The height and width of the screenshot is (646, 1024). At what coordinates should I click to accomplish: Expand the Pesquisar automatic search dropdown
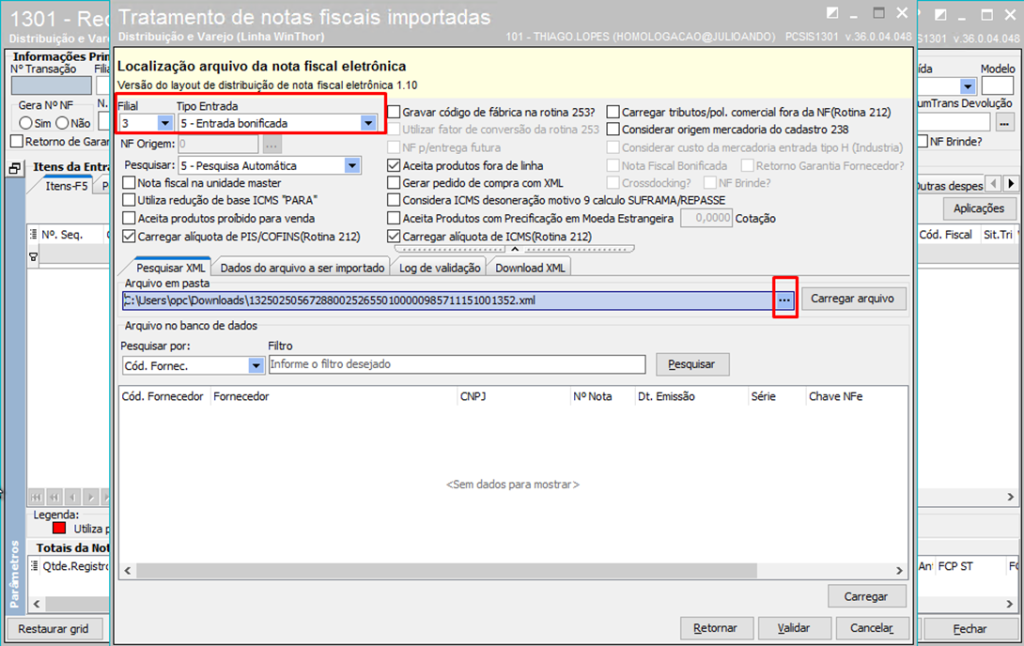(352, 166)
